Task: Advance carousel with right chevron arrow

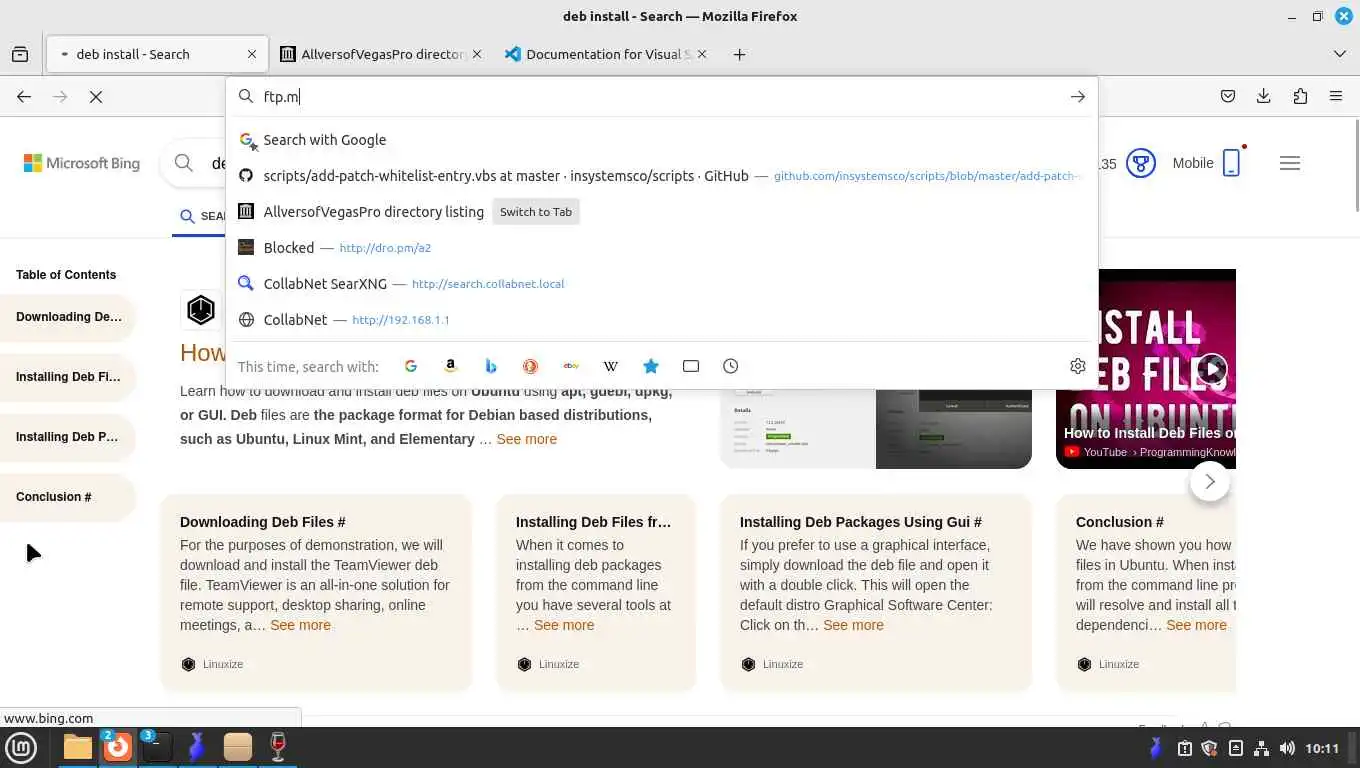Action: coord(1209,482)
